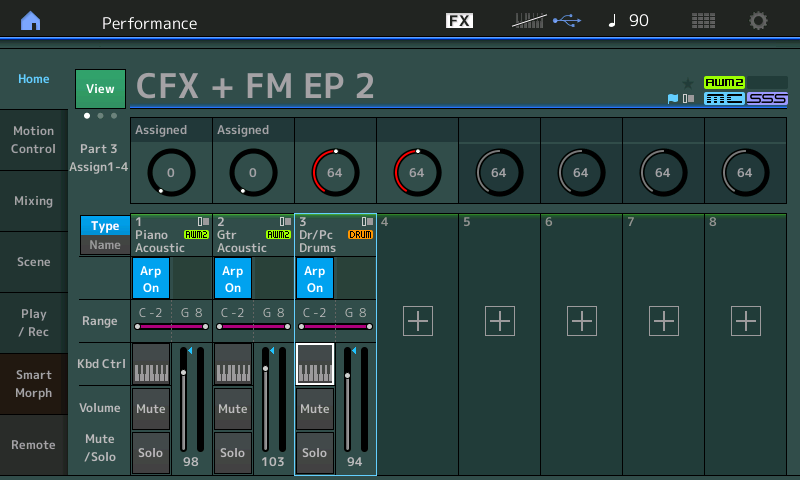Switch part display to Type
Screen dimensions: 800x480
click(x=105, y=225)
